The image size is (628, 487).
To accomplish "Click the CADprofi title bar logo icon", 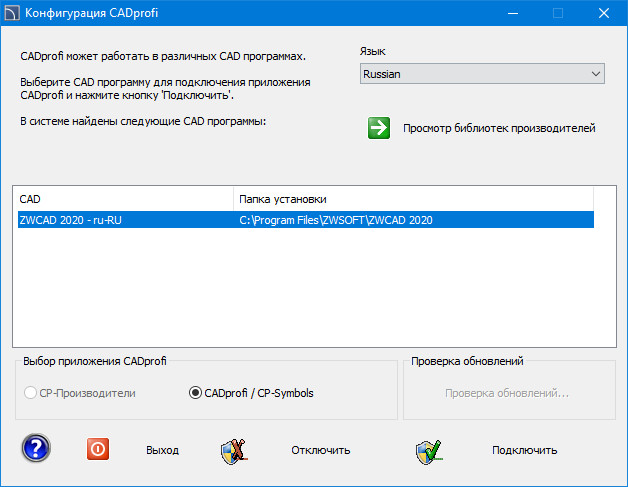I will click(x=14, y=14).
